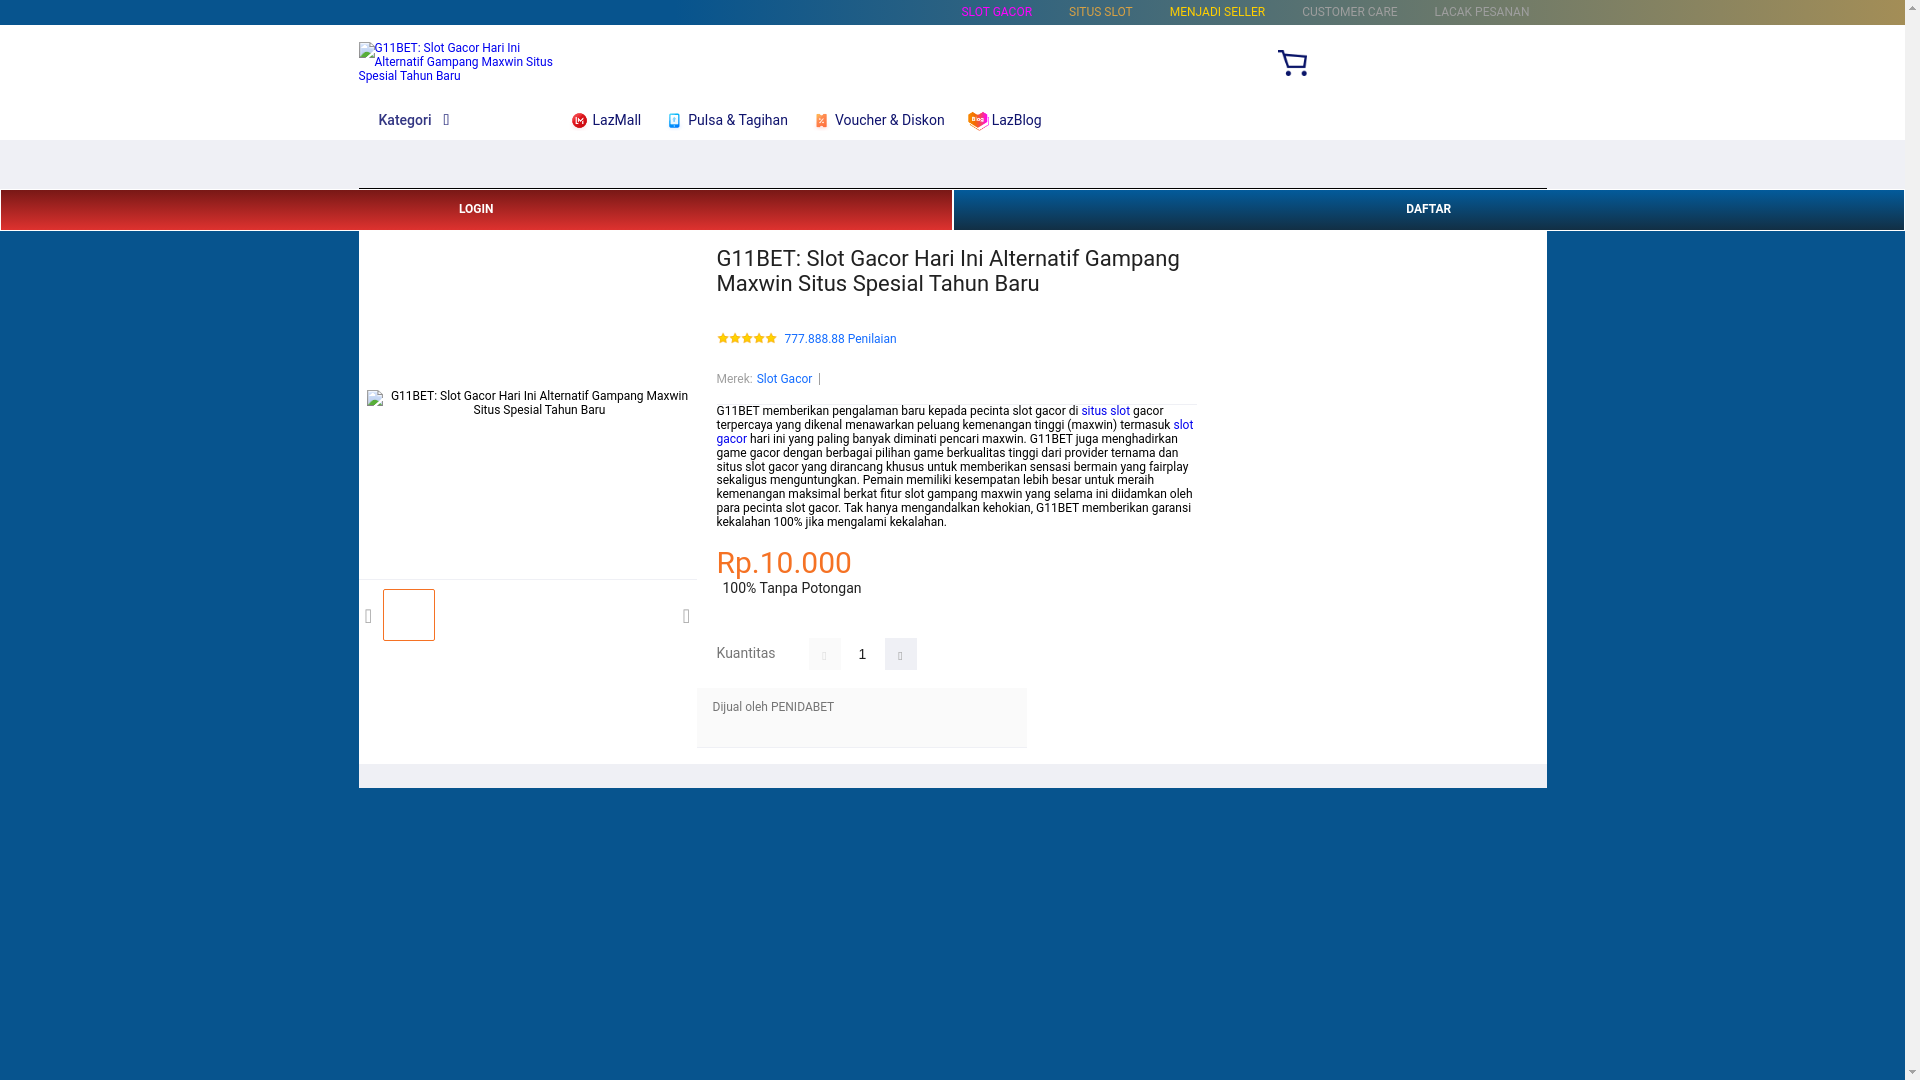This screenshot has width=1920, height=1080.
Task: Click the Voucher & Diskon icon
Action: [x=821, y=121]
